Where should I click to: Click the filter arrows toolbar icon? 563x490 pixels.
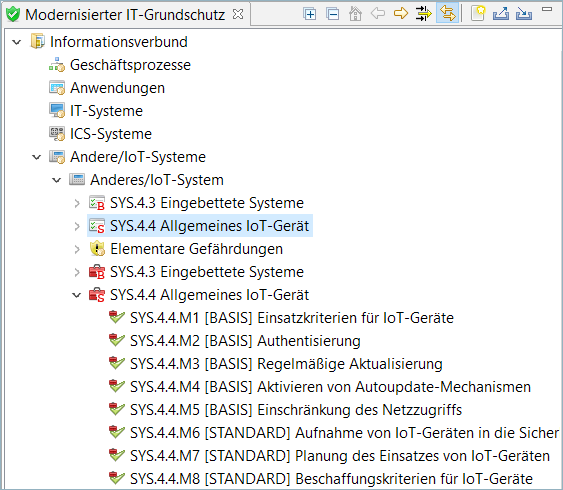point(424,14)
